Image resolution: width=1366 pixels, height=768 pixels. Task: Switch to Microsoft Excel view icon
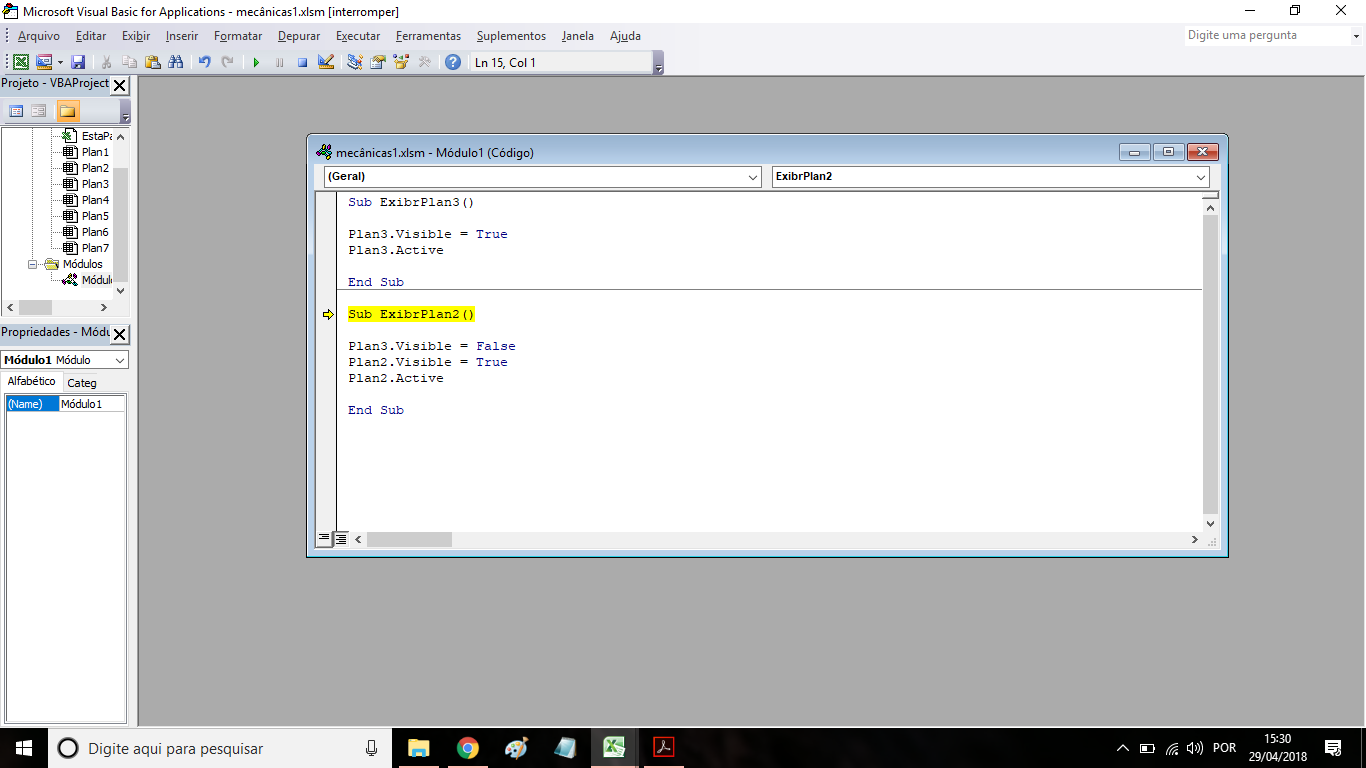point(21,62)
